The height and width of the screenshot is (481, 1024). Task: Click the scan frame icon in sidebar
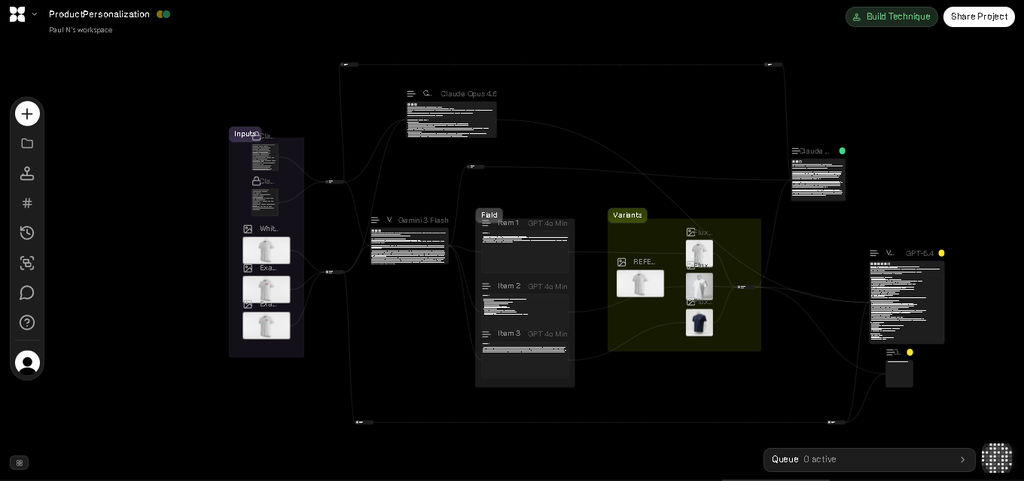pyautogui.click(x=27, y=263)
